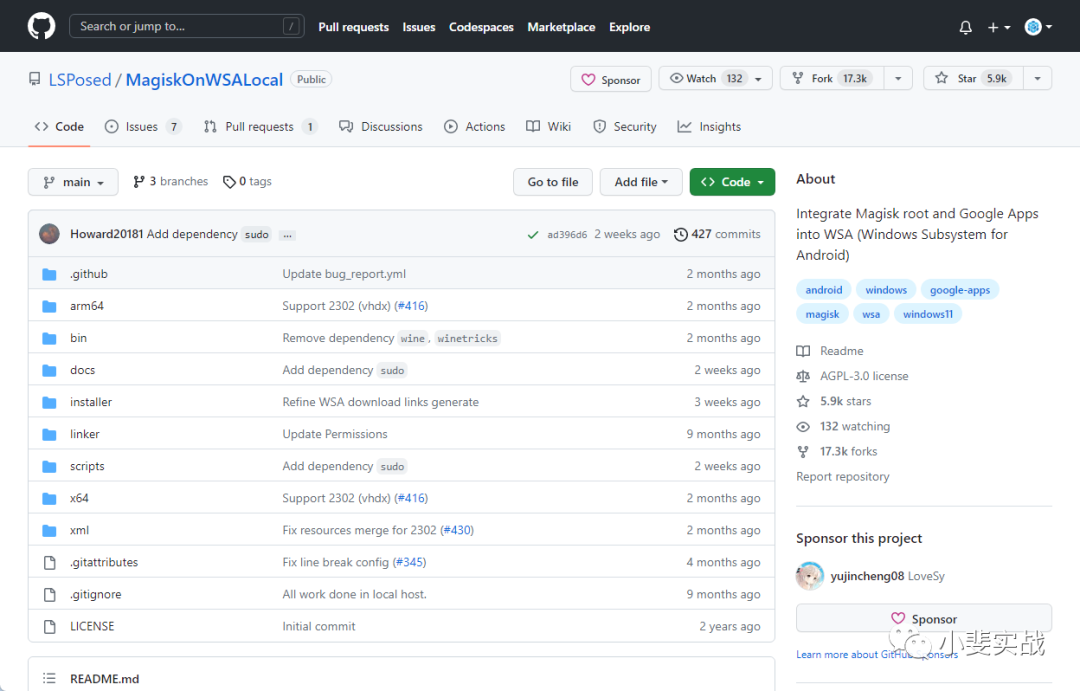Image resolution: width=1080 pixels, height=691 pixels.
Task: View the 0 tags link
Action: tap(247, 181)
